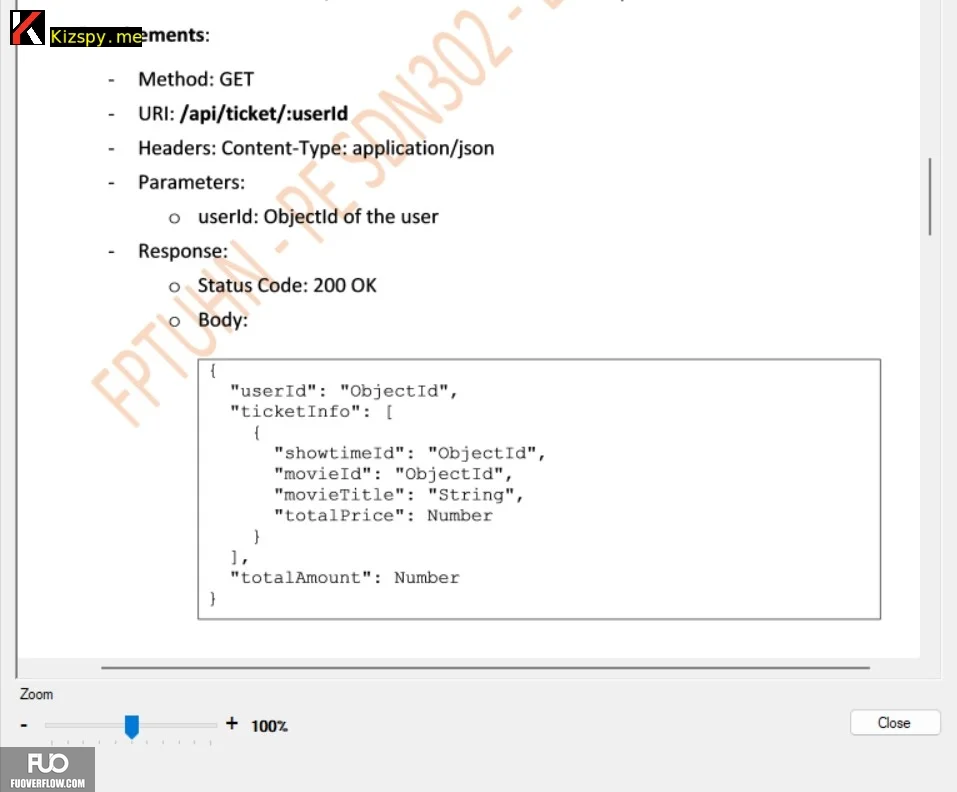
Task: Click the '"totalAmount": Number' line
Action: click(x=344, y=578)
